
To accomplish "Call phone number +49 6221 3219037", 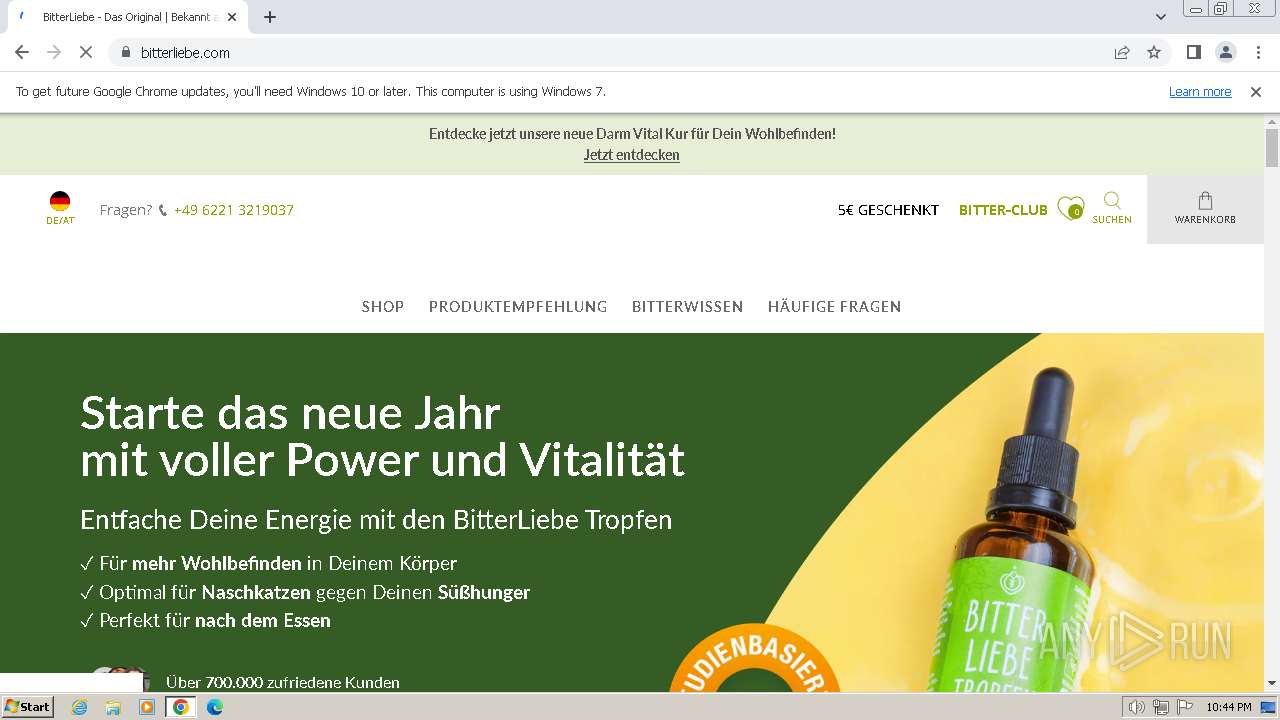I will tap(234, 210).
